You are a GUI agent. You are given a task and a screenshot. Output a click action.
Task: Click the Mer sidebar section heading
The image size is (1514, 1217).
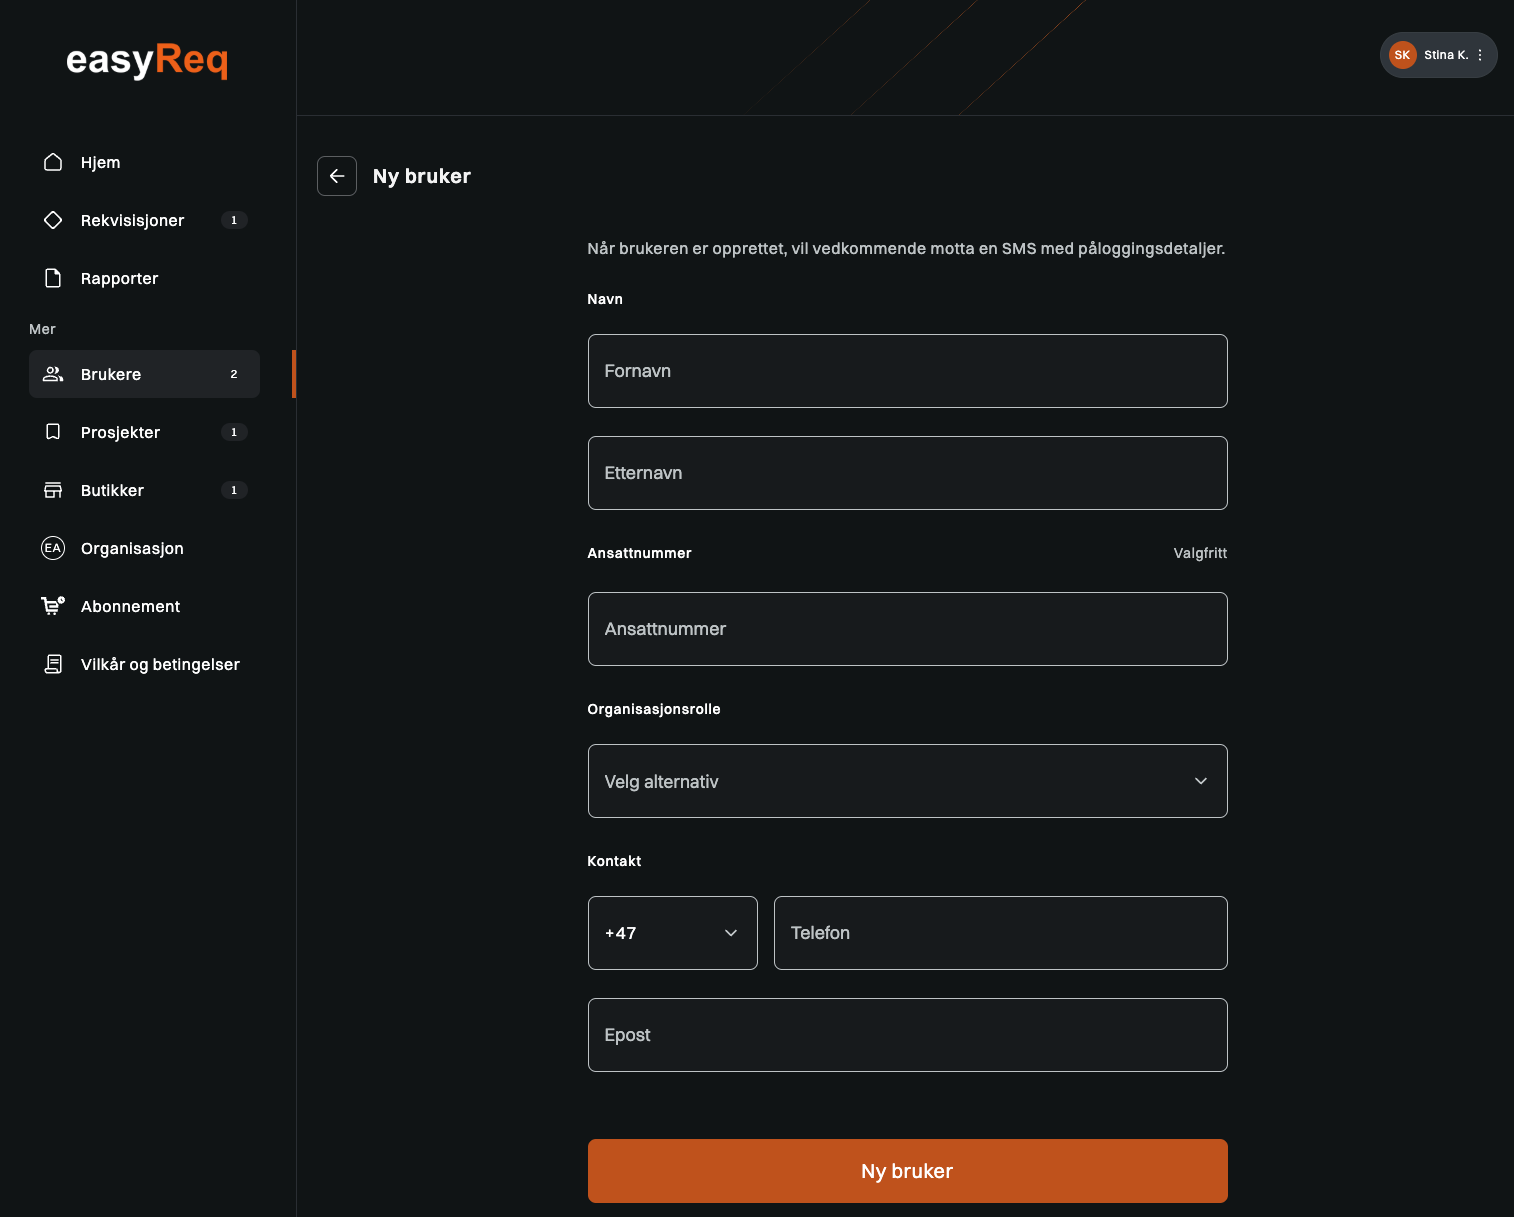tap(42, 329)
